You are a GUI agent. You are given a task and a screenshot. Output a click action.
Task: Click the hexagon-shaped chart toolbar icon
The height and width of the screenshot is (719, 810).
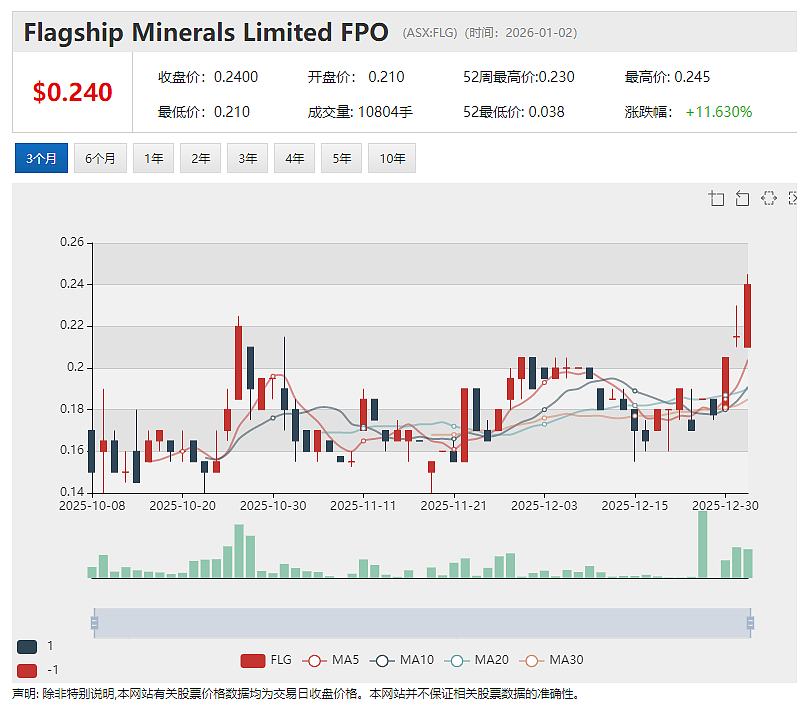pyautogui.click(x=769, y=198)
